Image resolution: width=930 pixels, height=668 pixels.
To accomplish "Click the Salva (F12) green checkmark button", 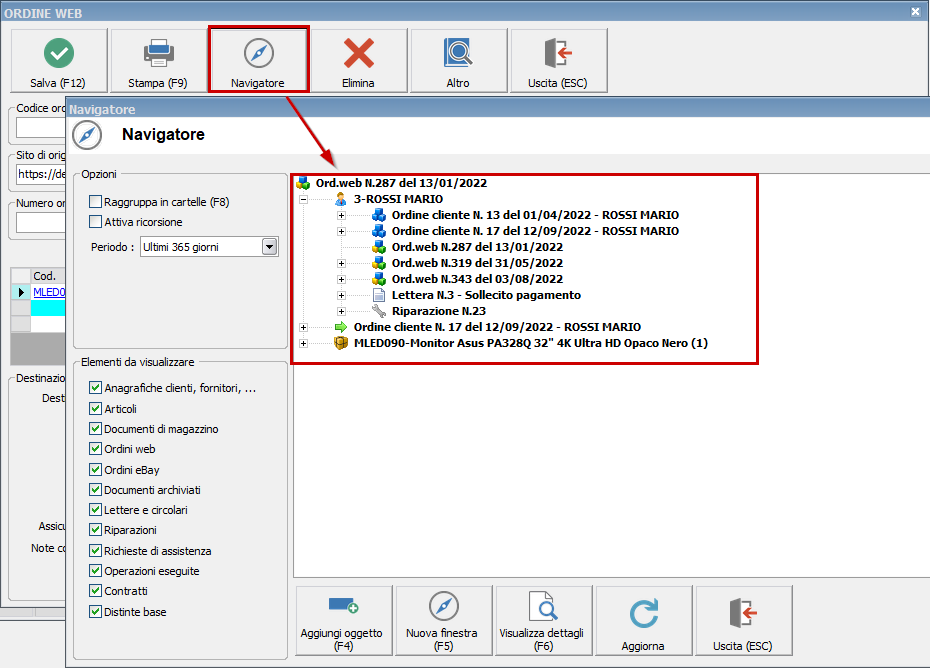I will (x=59, y=61).
